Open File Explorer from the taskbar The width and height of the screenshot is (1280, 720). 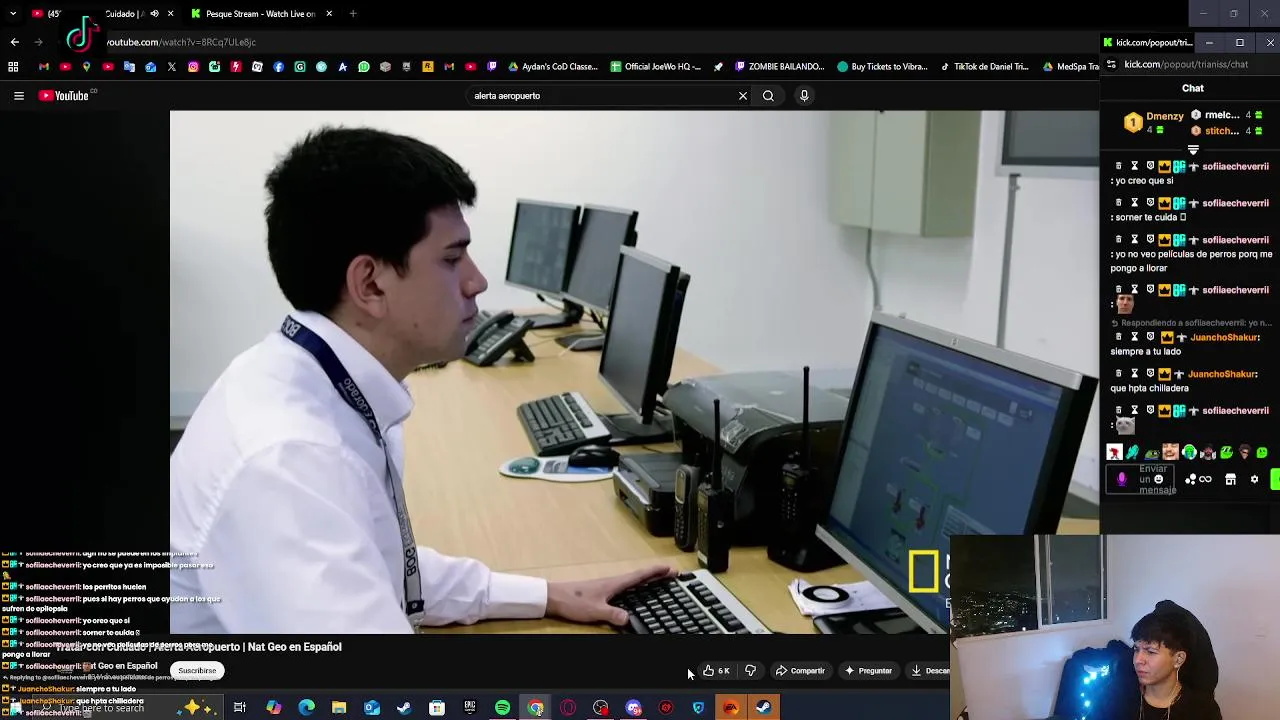click(x=339, y=708)
